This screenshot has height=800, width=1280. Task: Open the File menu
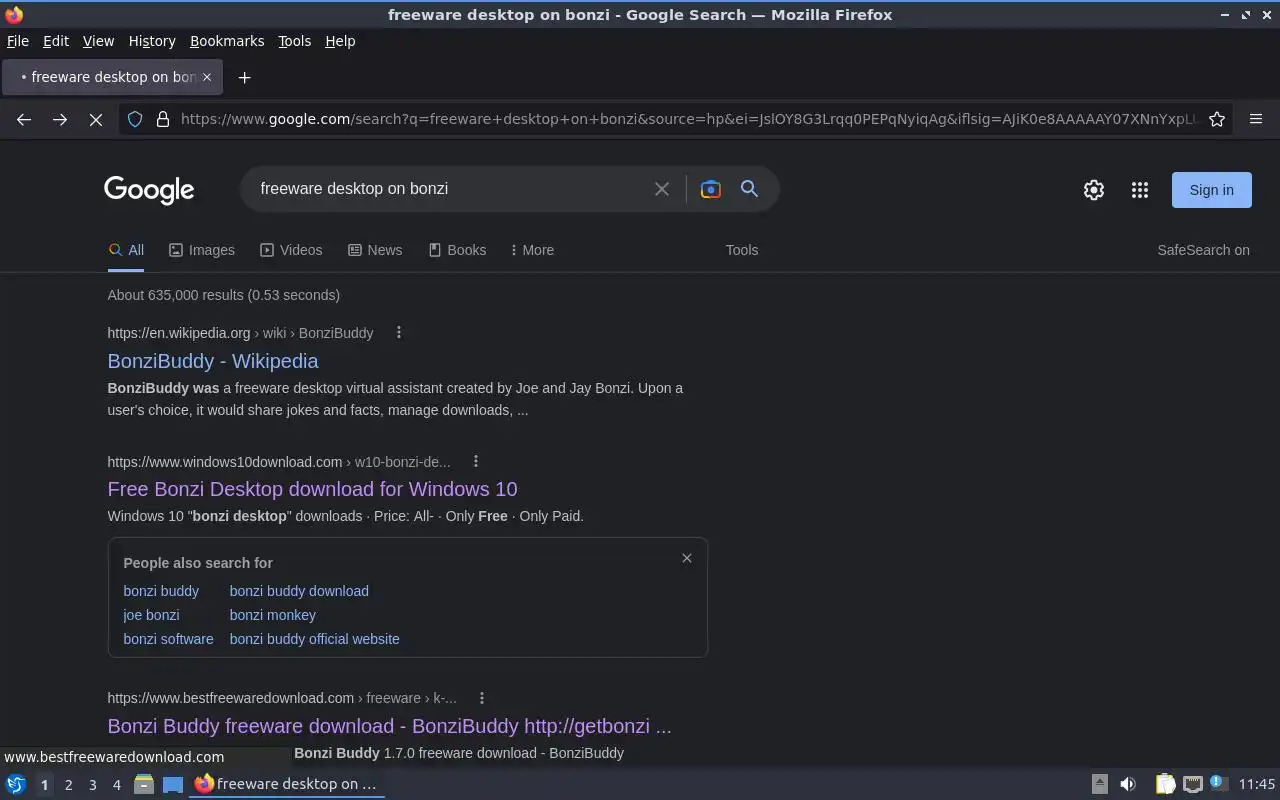tap(18, 41)
